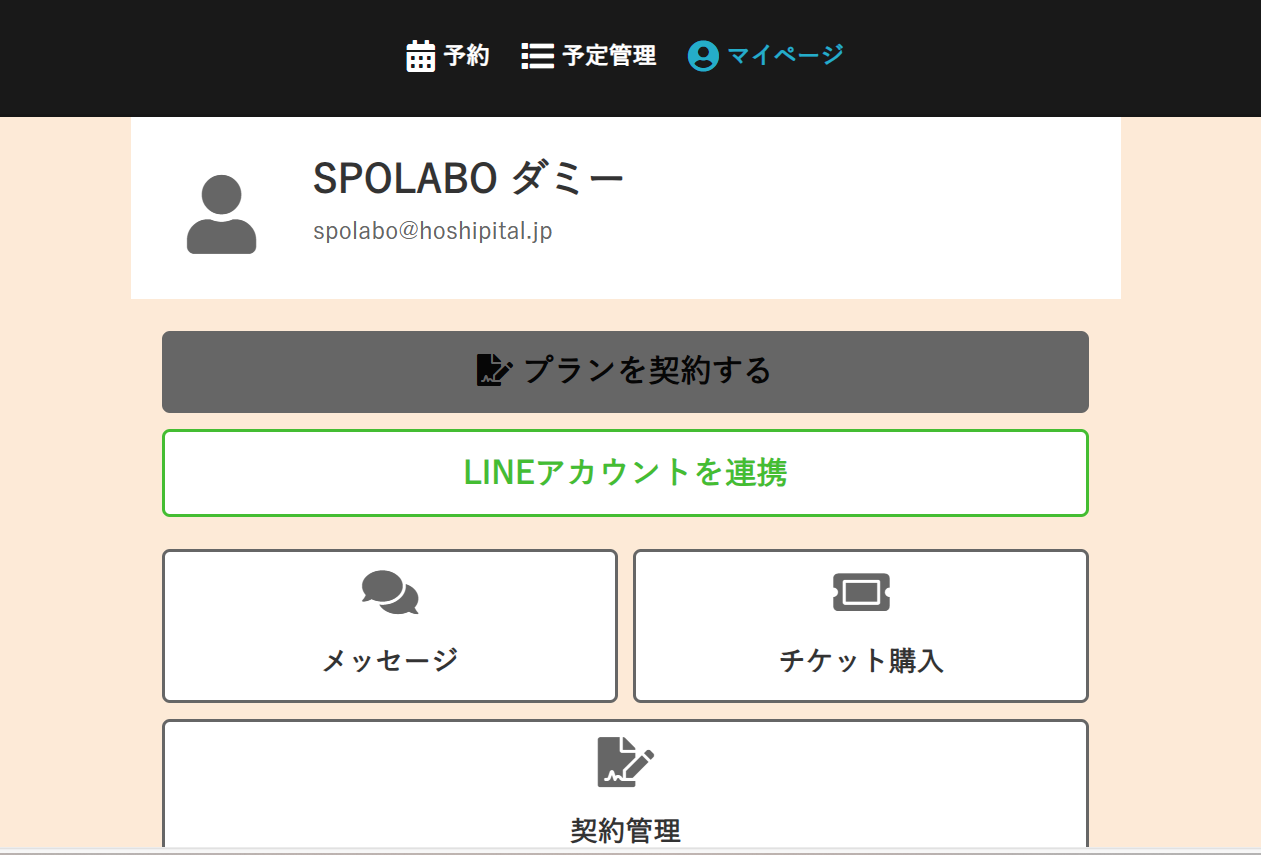
Task: Click the SPOLABO ダミー user name
Action: [468, 179]
